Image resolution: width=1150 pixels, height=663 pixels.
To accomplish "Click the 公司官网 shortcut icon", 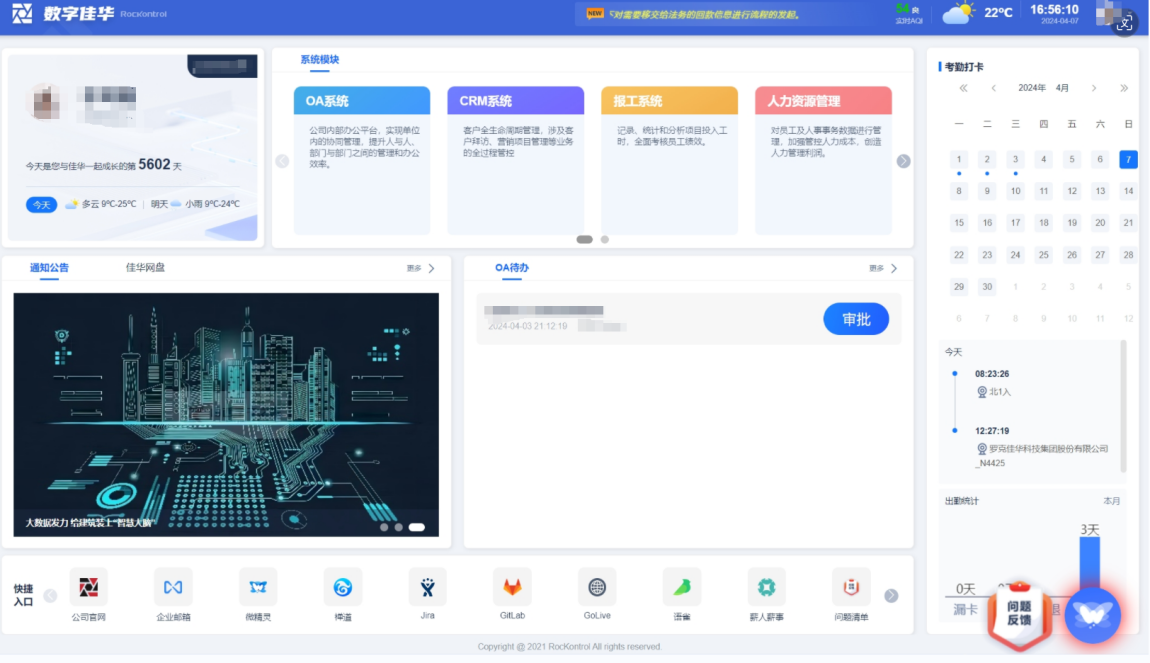I will [88, 587].
